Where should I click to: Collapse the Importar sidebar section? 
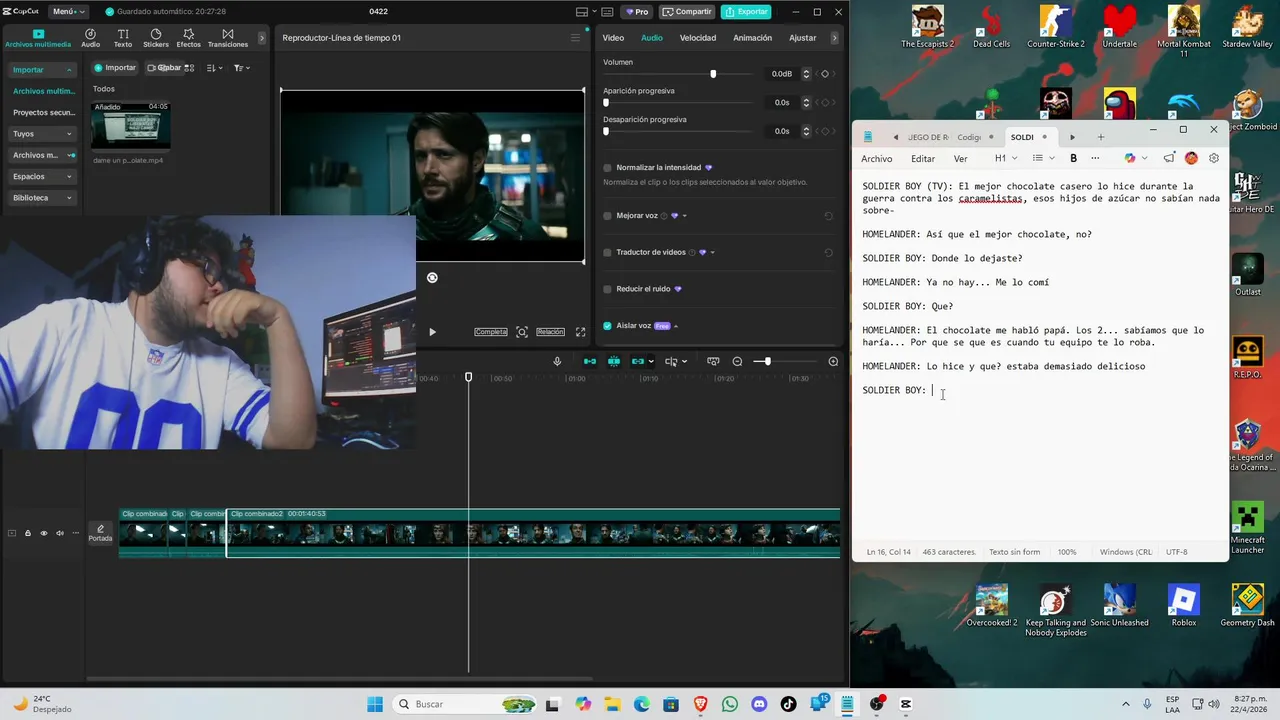70,70
